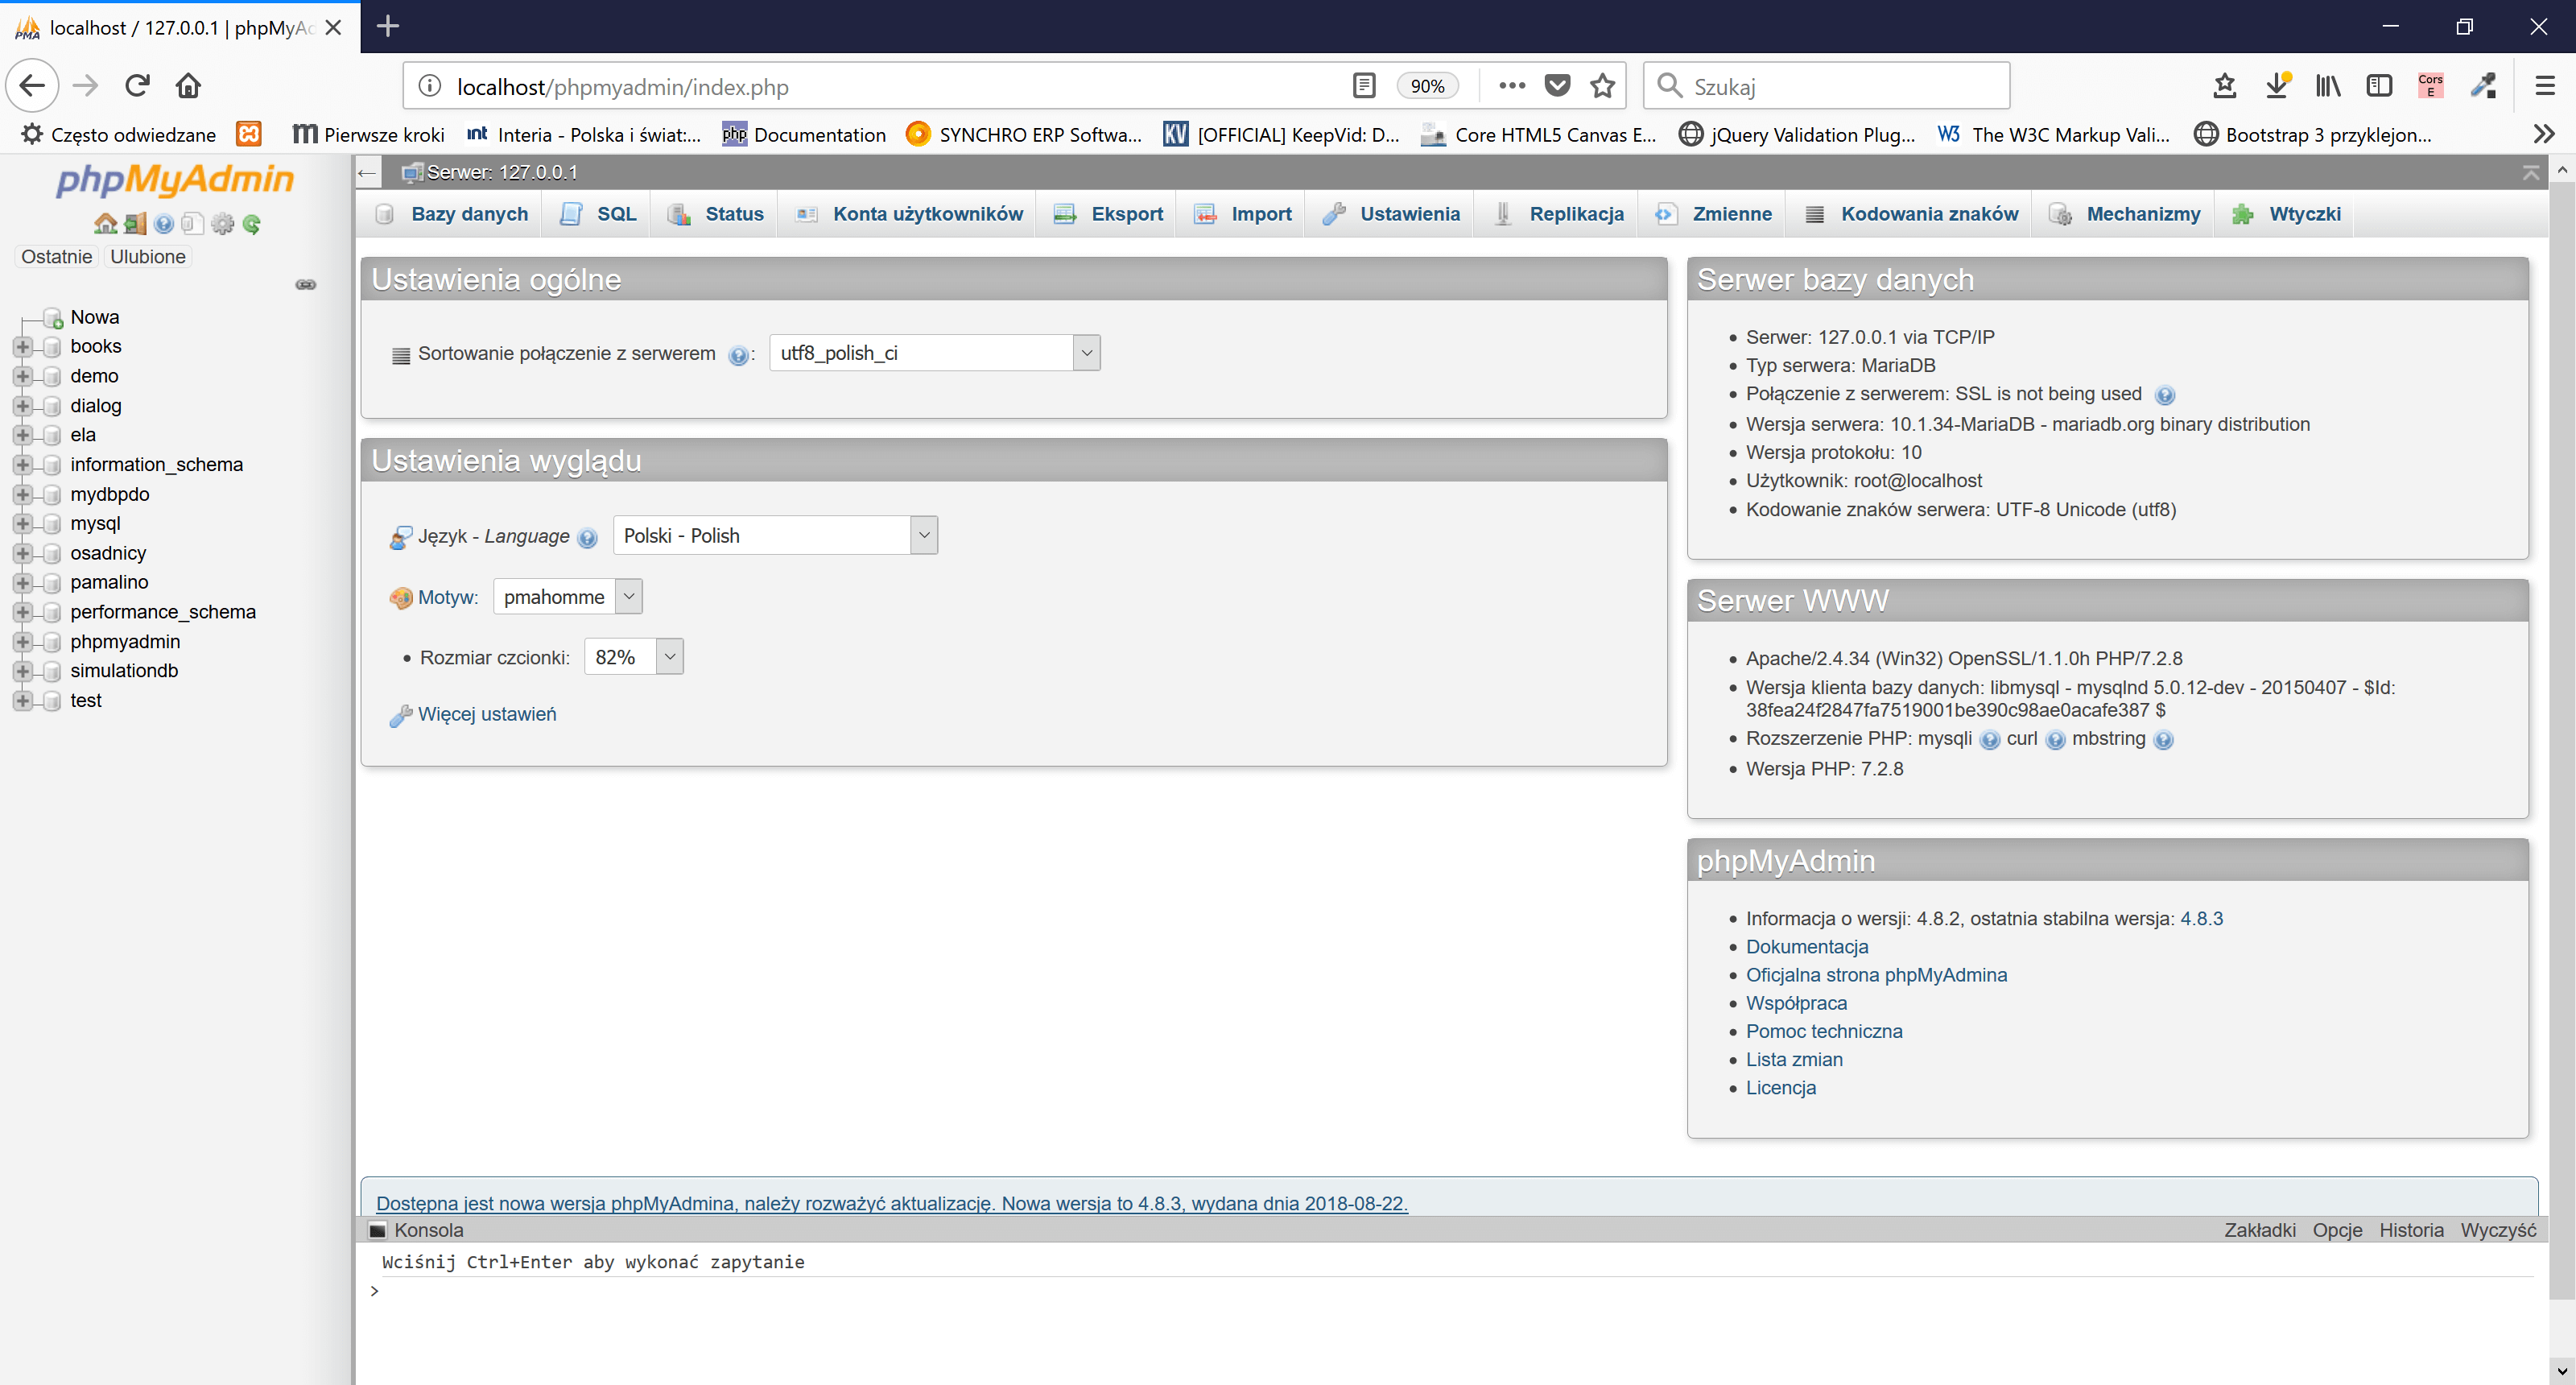Open the Lista zmian link

pyautogui.click(x=1794, y=1060)
